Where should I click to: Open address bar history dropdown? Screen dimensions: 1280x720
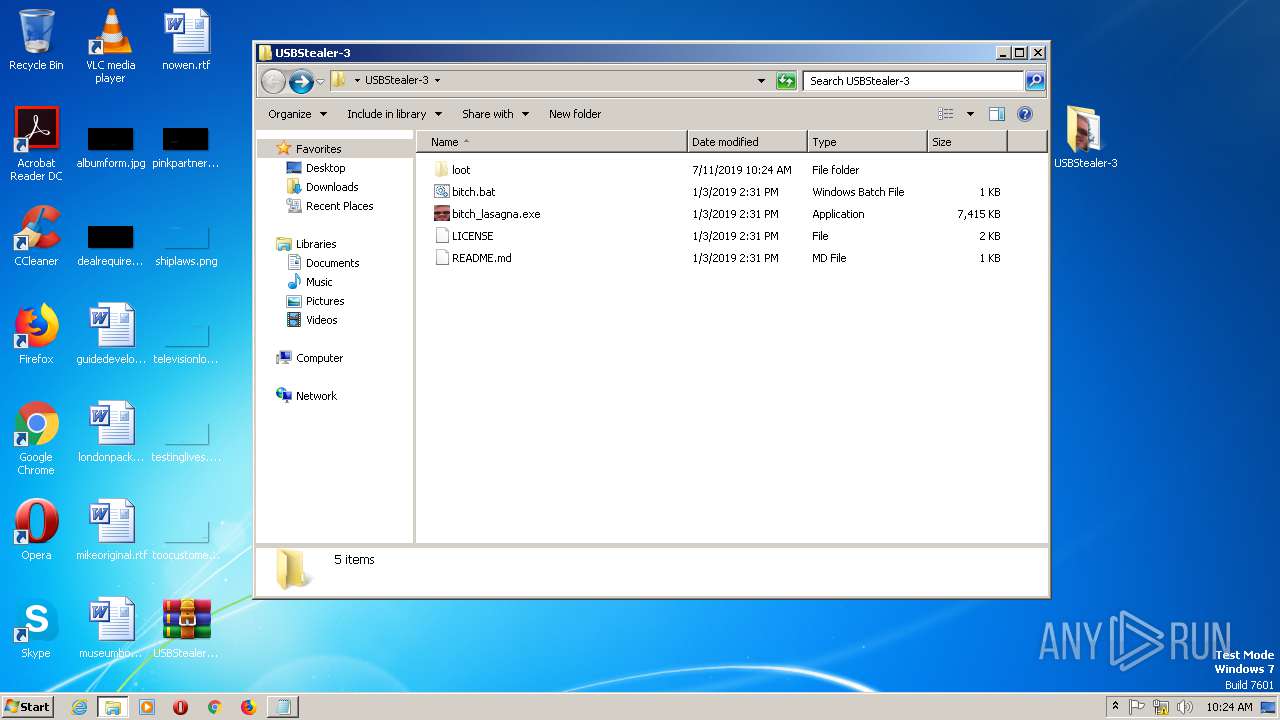(x=761, y=81)
